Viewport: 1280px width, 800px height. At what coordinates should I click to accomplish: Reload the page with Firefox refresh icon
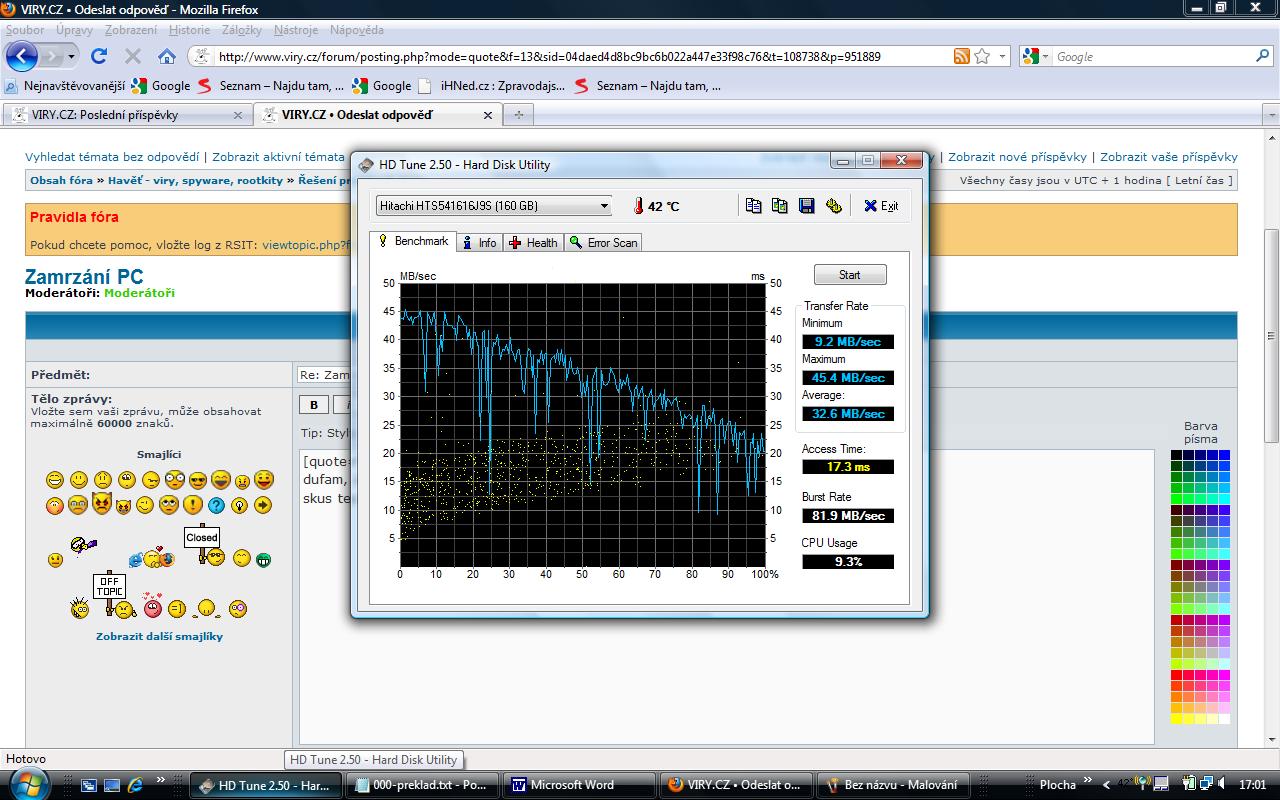(99, 56)
